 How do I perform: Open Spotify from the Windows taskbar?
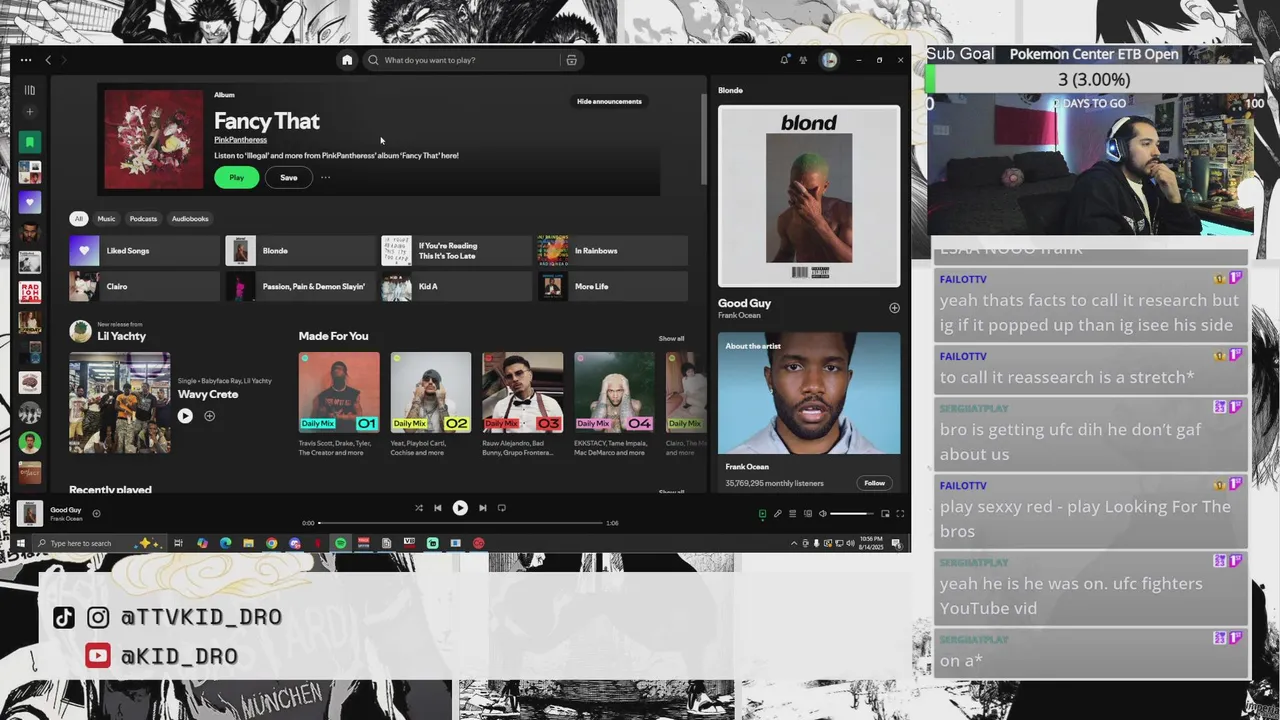point(341,543)
